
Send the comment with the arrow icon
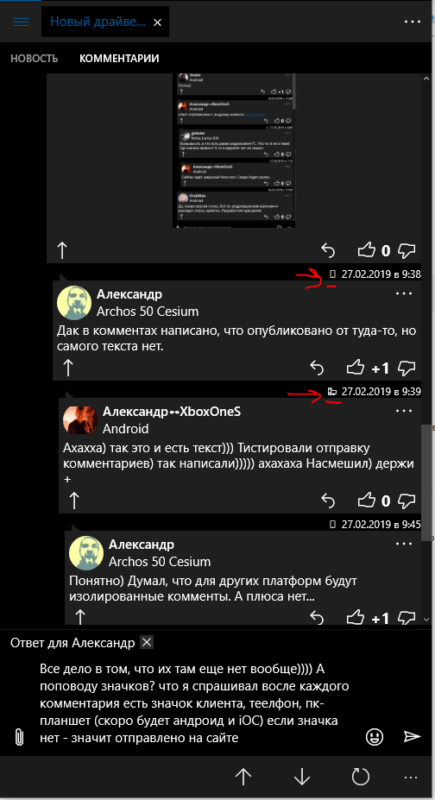pos(412,736)
